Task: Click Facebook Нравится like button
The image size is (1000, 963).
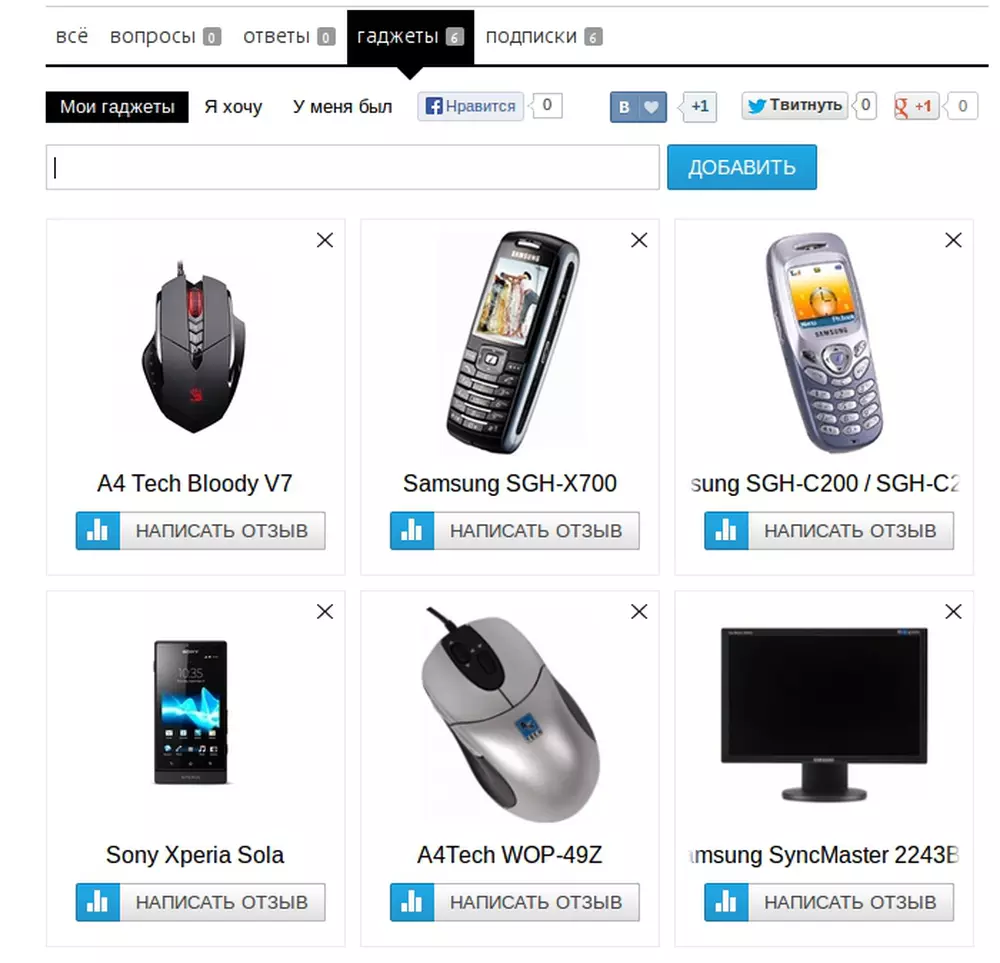Action: (471, 106)
